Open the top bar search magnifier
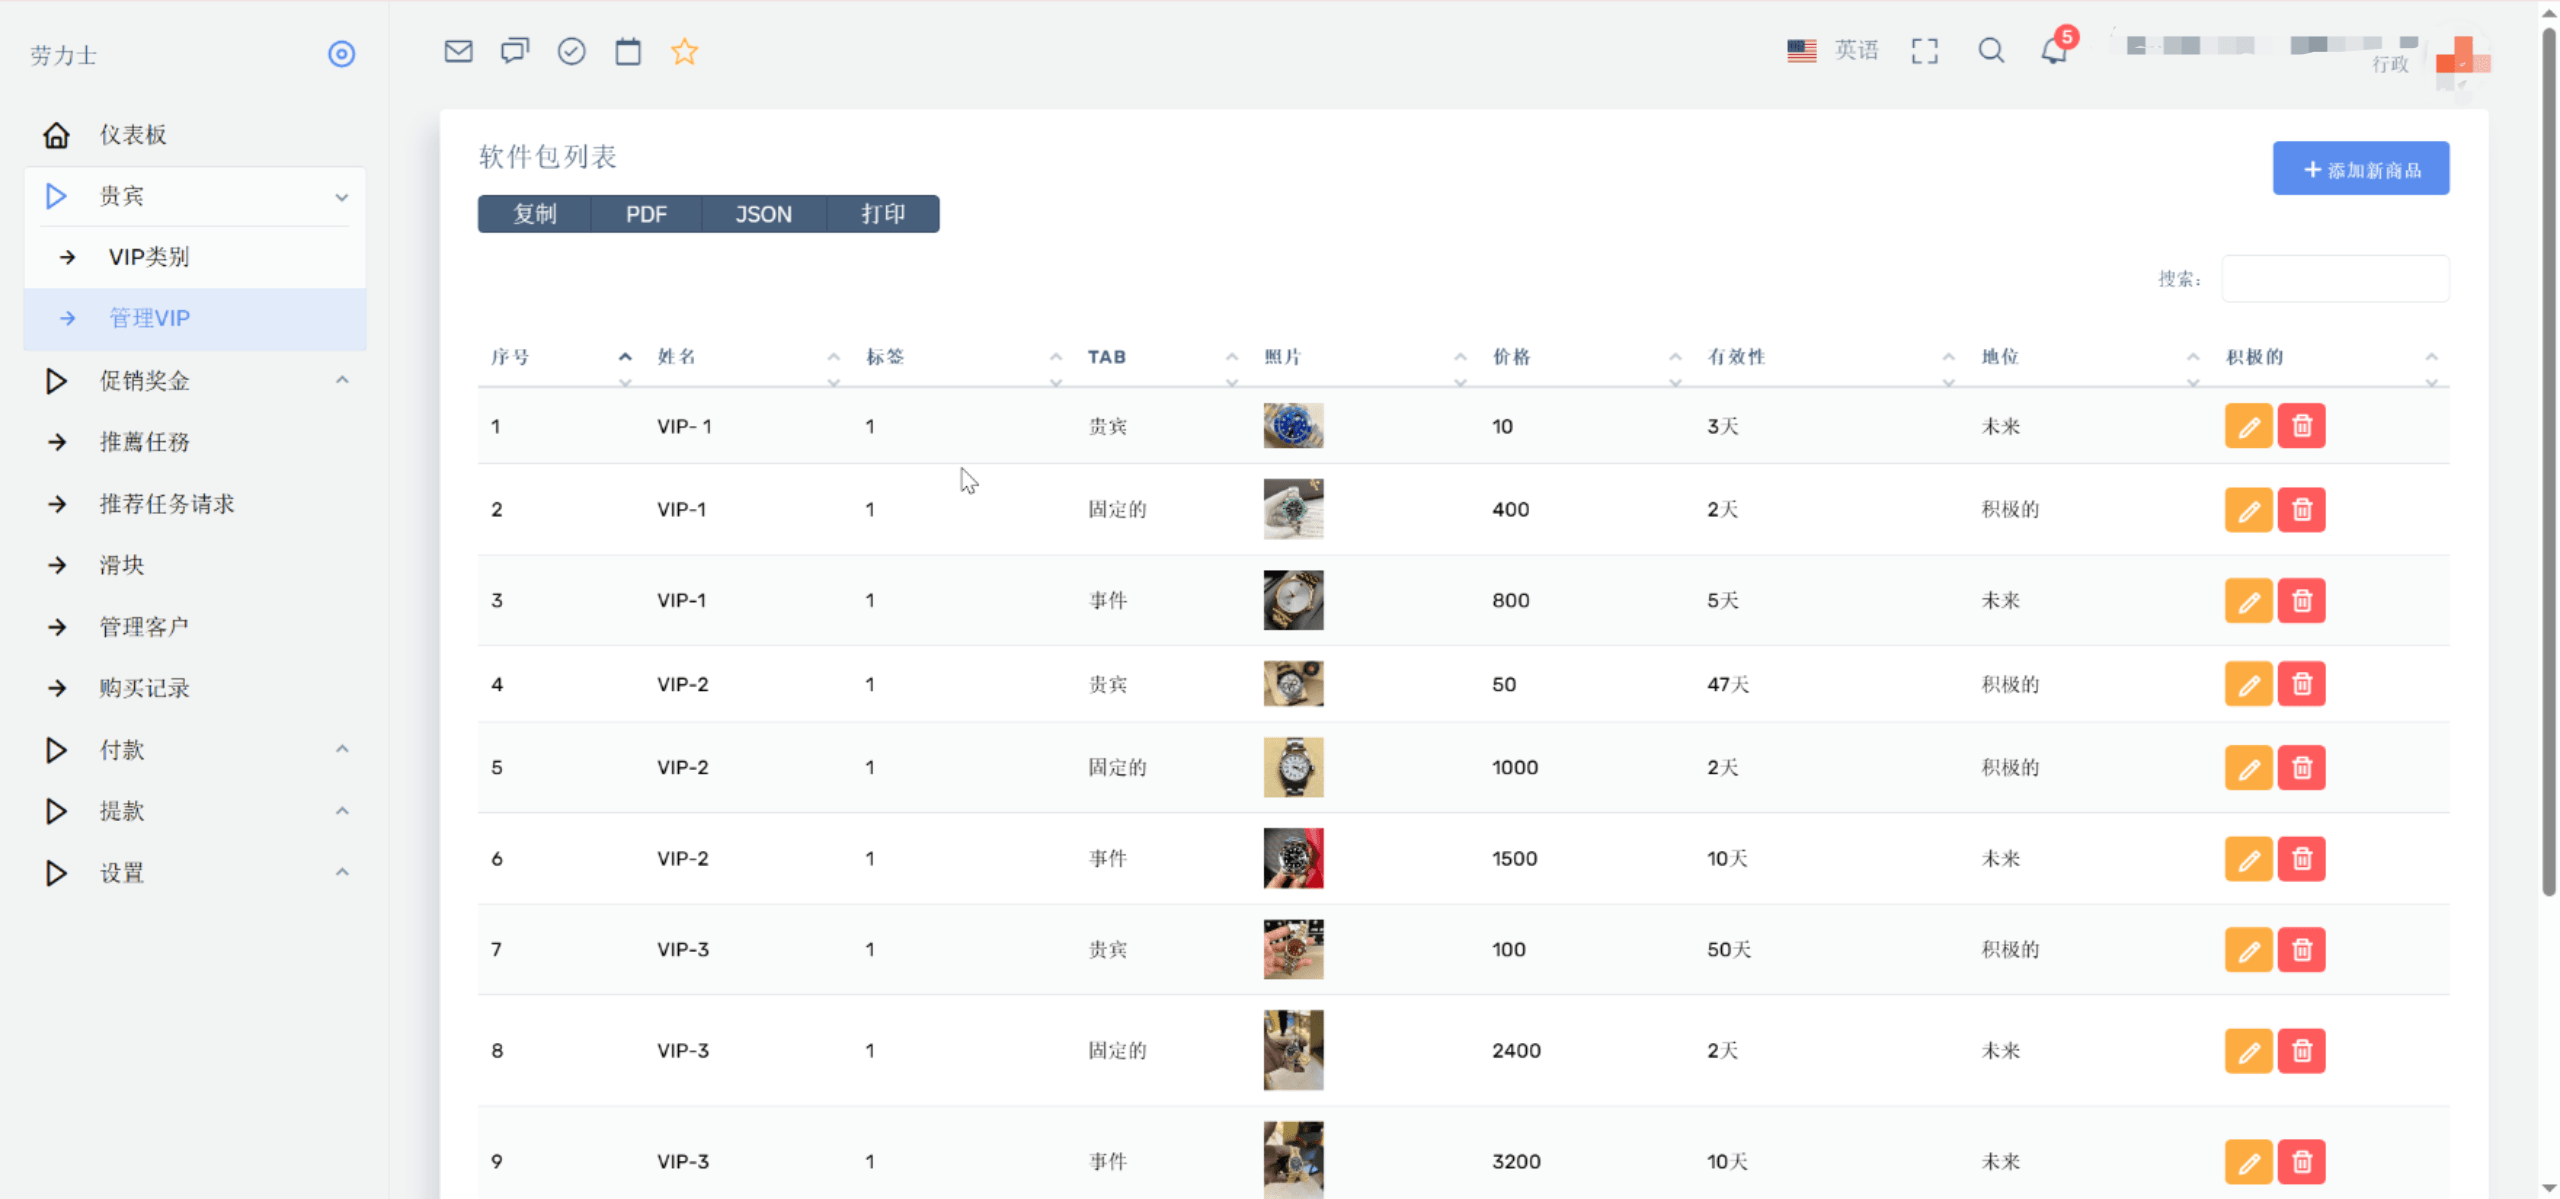 coord(1990,51)
